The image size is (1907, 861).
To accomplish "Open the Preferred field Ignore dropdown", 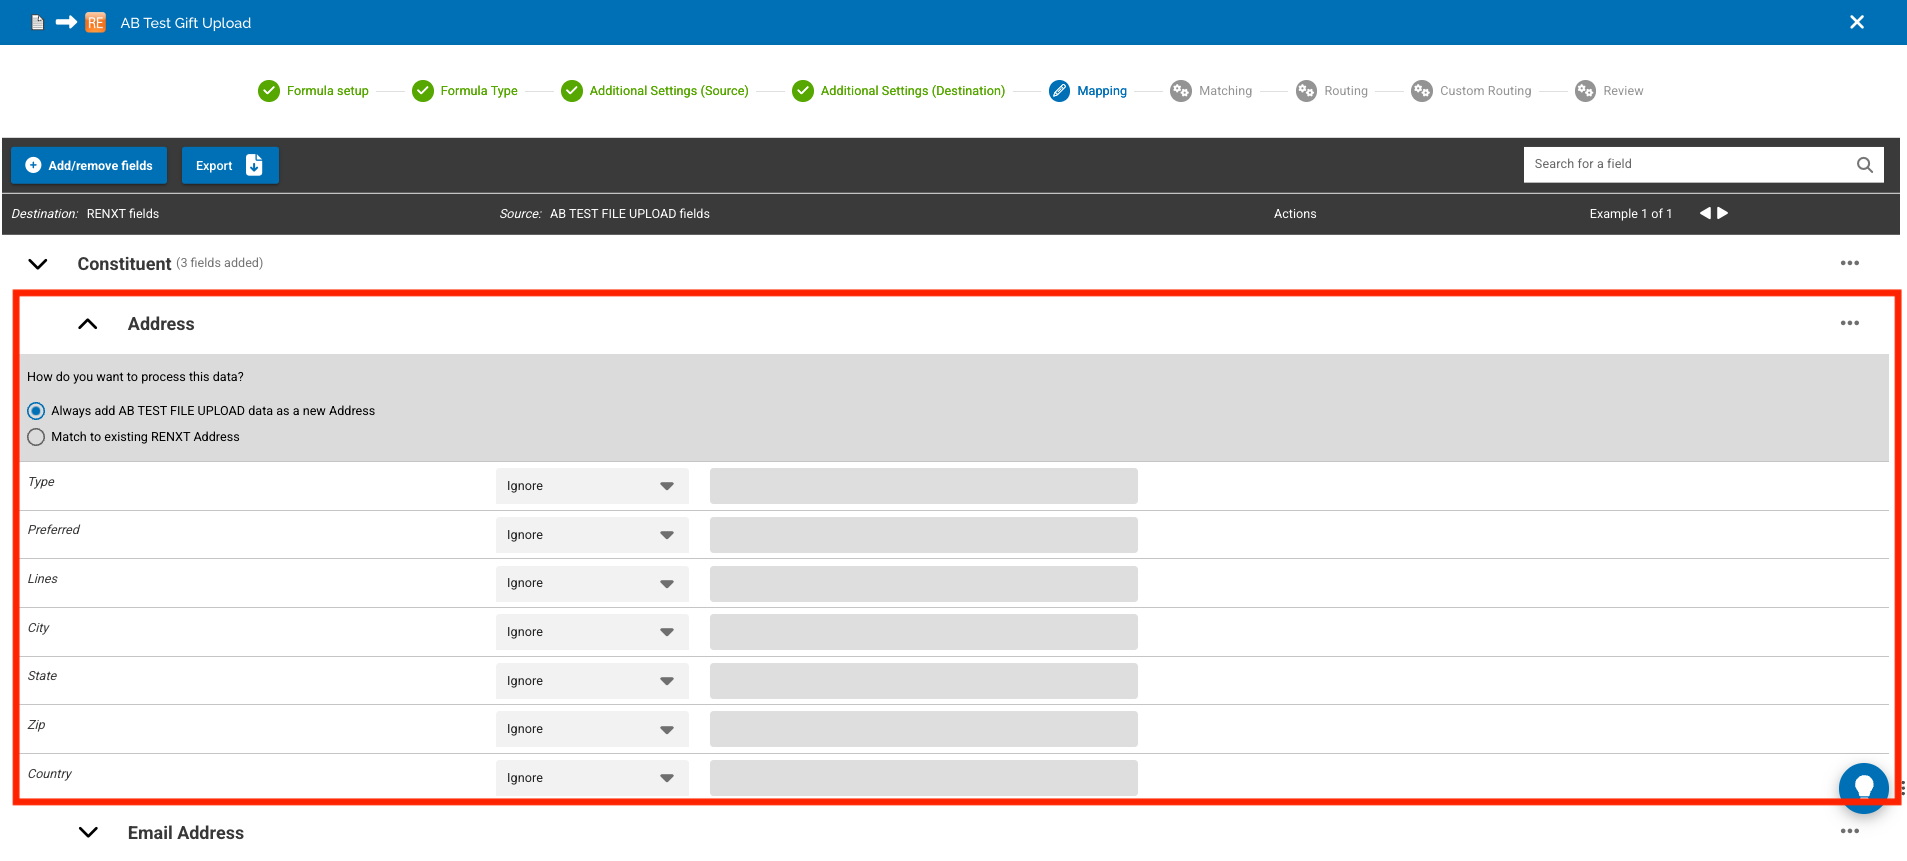I will [592, 535].
